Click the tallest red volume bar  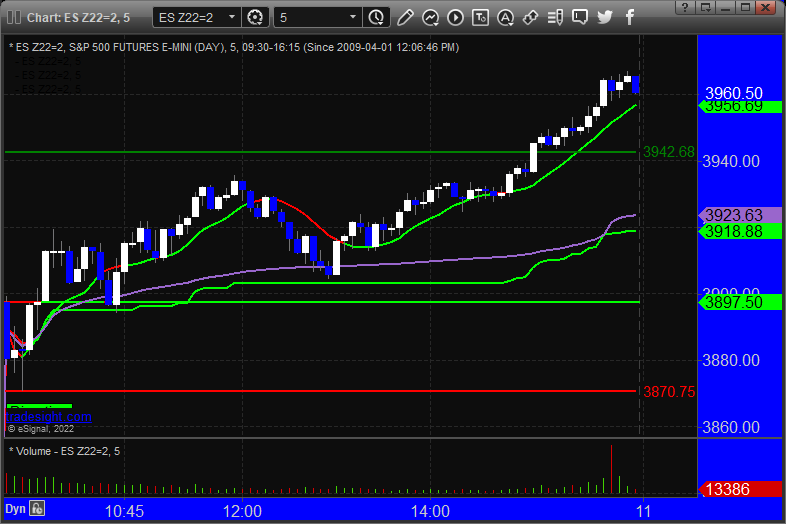pos(611,469)
